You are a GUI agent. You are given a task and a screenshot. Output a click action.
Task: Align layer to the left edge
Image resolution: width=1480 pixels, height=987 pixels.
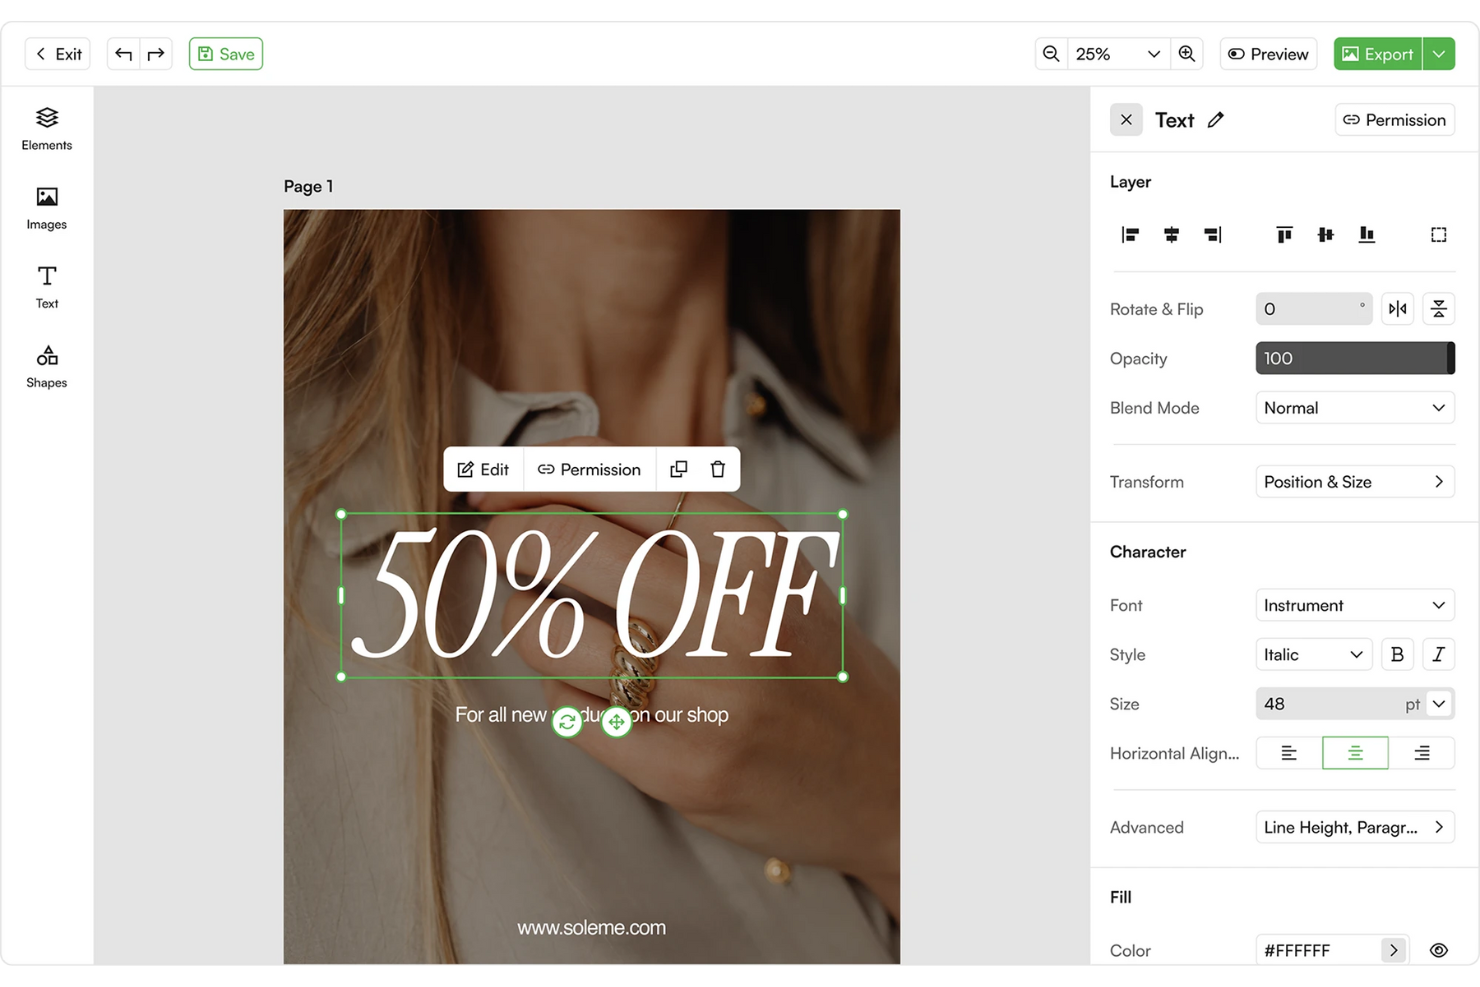pos(1131,235)
